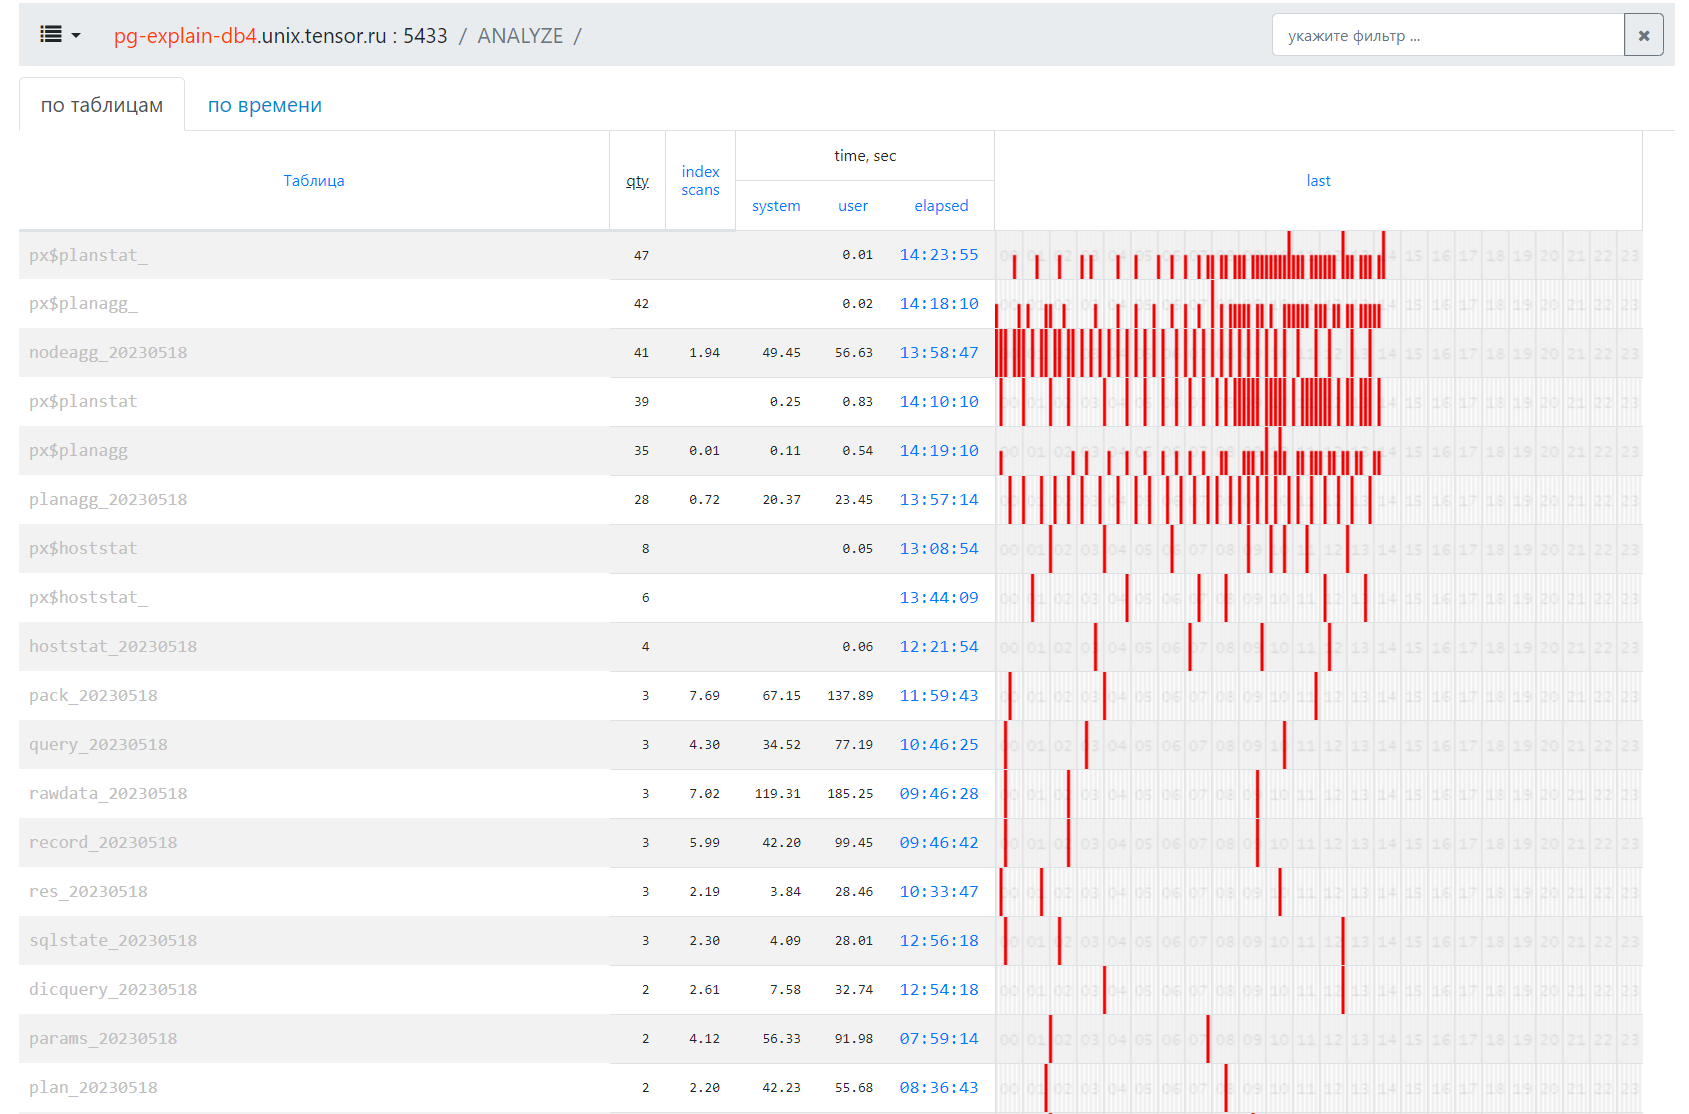The height and width of the screenshot is (1114, 1689).
Task: Select the 'по таблицам' tab
Action: (x=102, y=105)
